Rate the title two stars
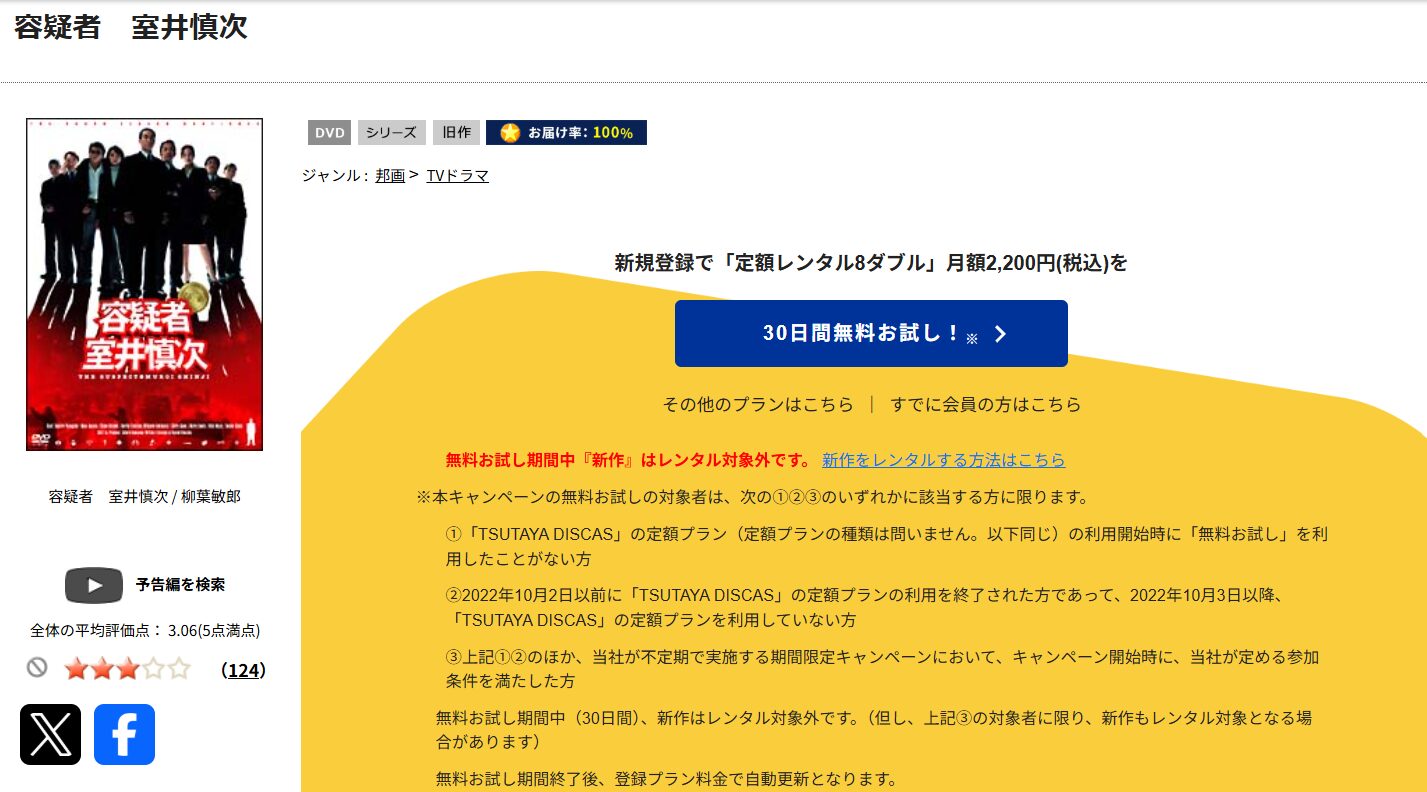The height and width of the screenshot is (792, 1427). pyautogui.click(x=102, y=669)
